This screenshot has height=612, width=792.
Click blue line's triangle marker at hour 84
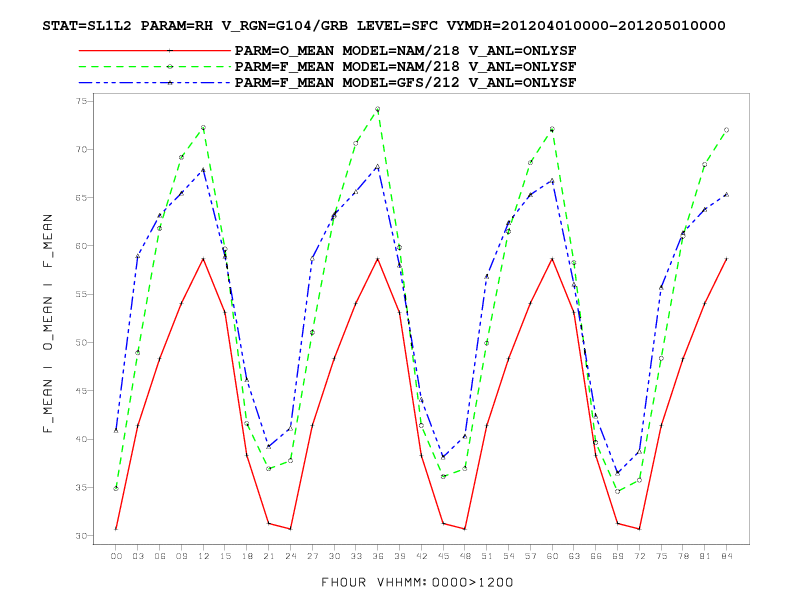click(x=726, y=194)
